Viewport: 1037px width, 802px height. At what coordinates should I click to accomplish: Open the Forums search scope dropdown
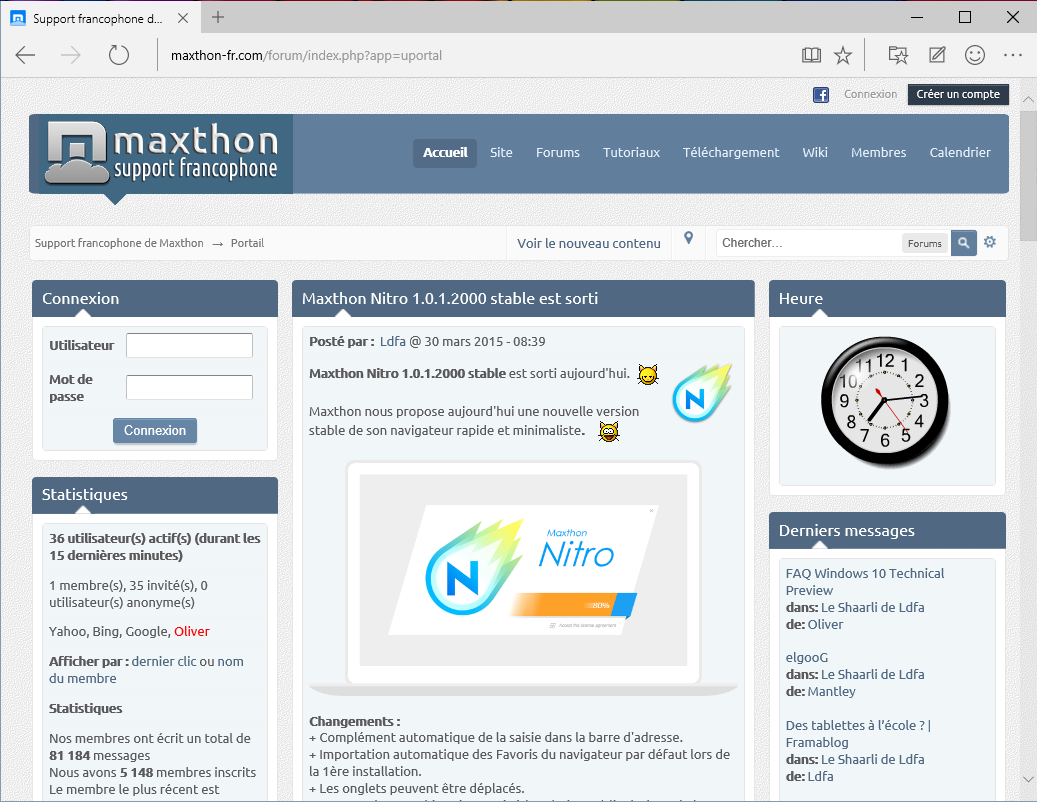tap(925, 243)
